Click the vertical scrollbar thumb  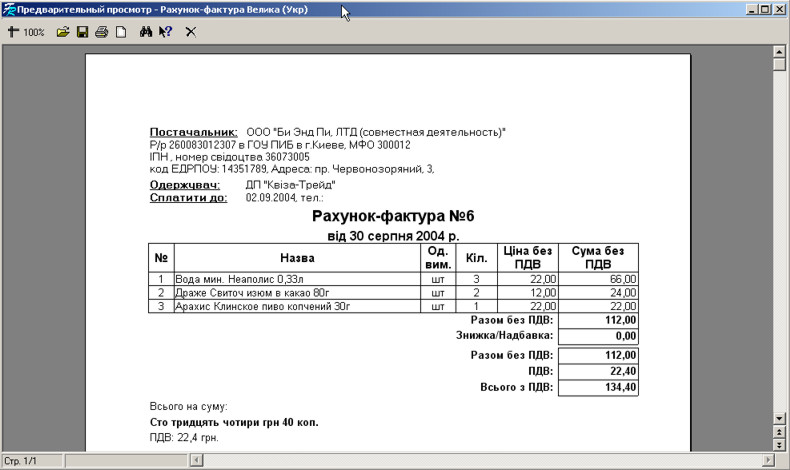click(780, 64)
